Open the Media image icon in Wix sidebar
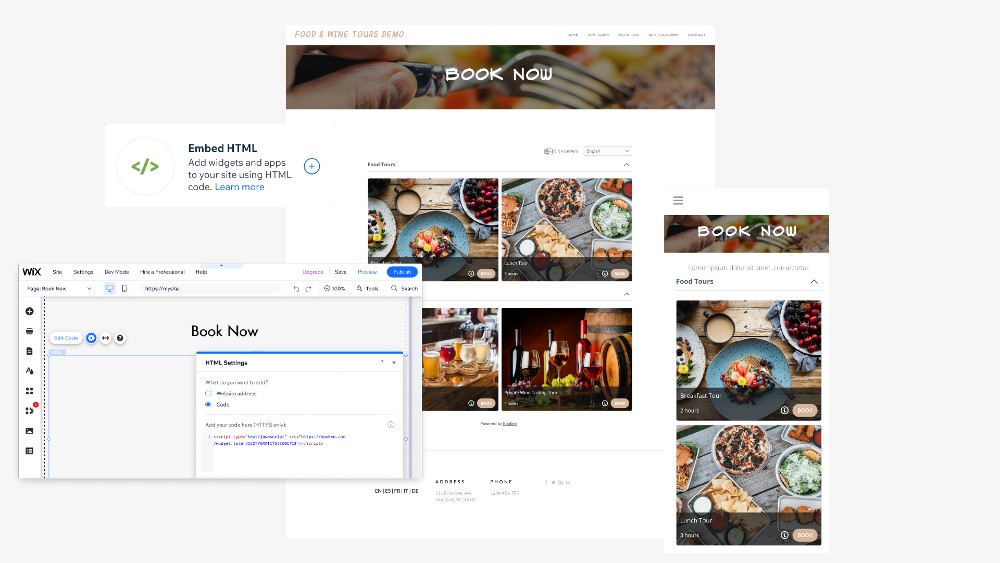 [30, 431]
